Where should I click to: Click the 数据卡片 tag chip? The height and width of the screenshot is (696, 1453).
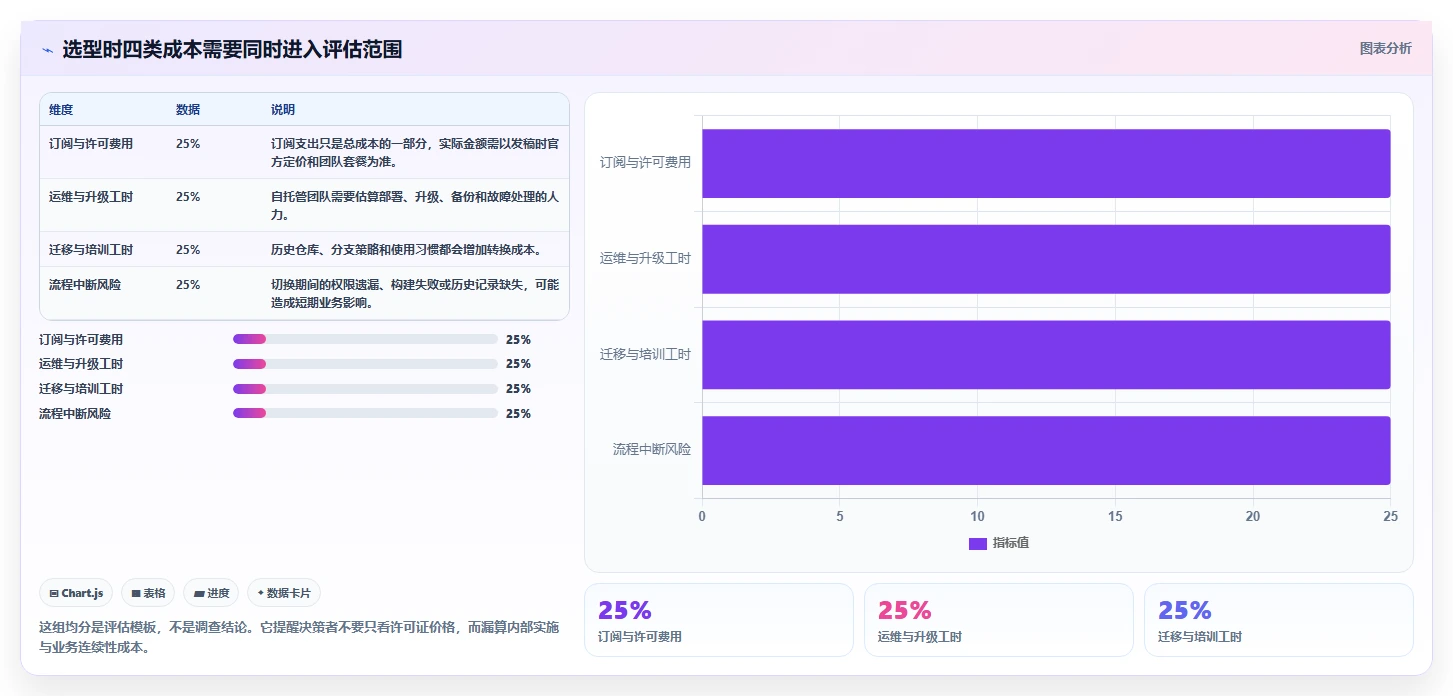coord(284,593)
